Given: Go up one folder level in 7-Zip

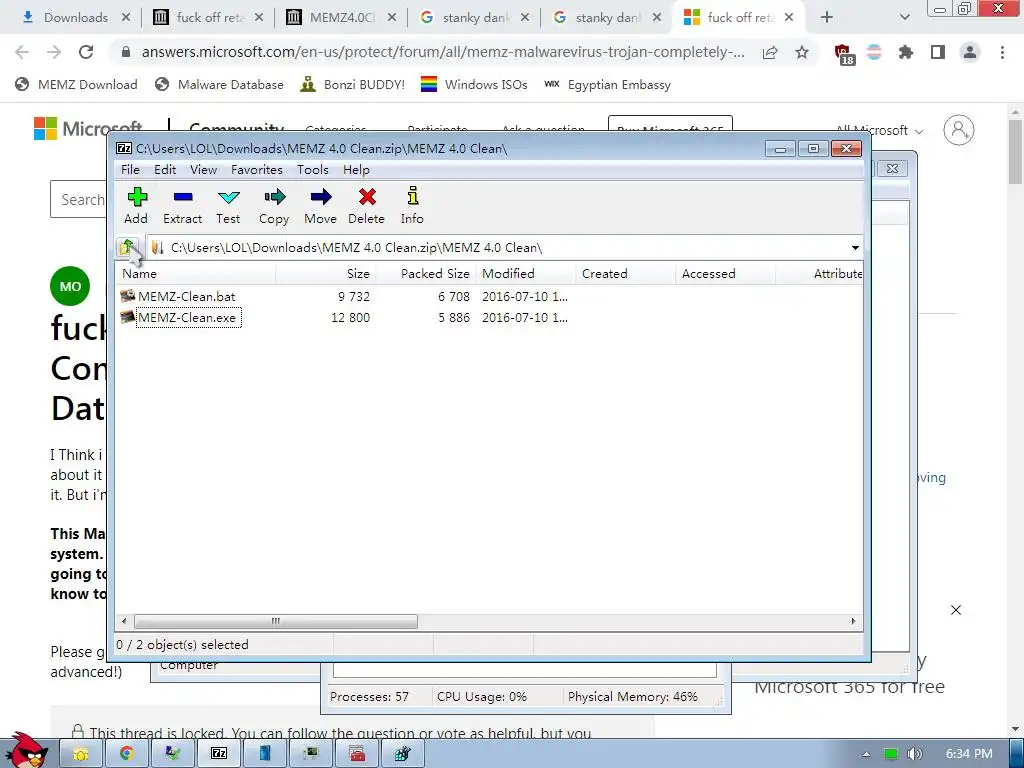Looking at the screenshot, I should tap(127, 248).
